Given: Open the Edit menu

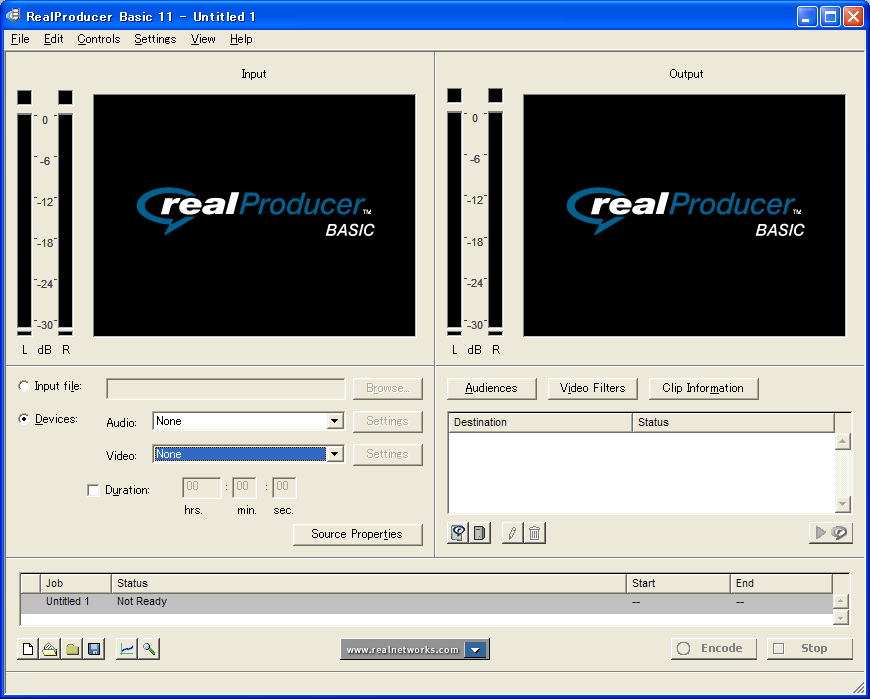Looking at the screenshot, I should pyautogui.click(x=54, y=39).
